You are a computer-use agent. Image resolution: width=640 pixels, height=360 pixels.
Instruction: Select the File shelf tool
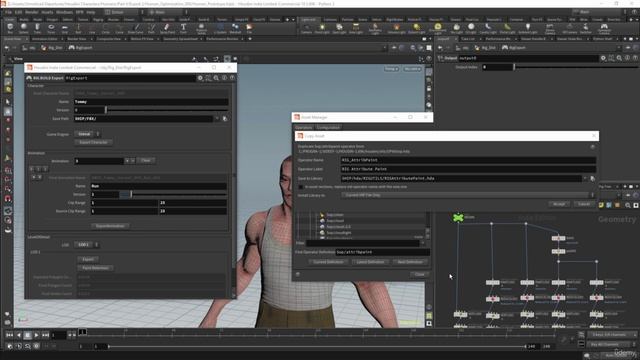[249, 28]
